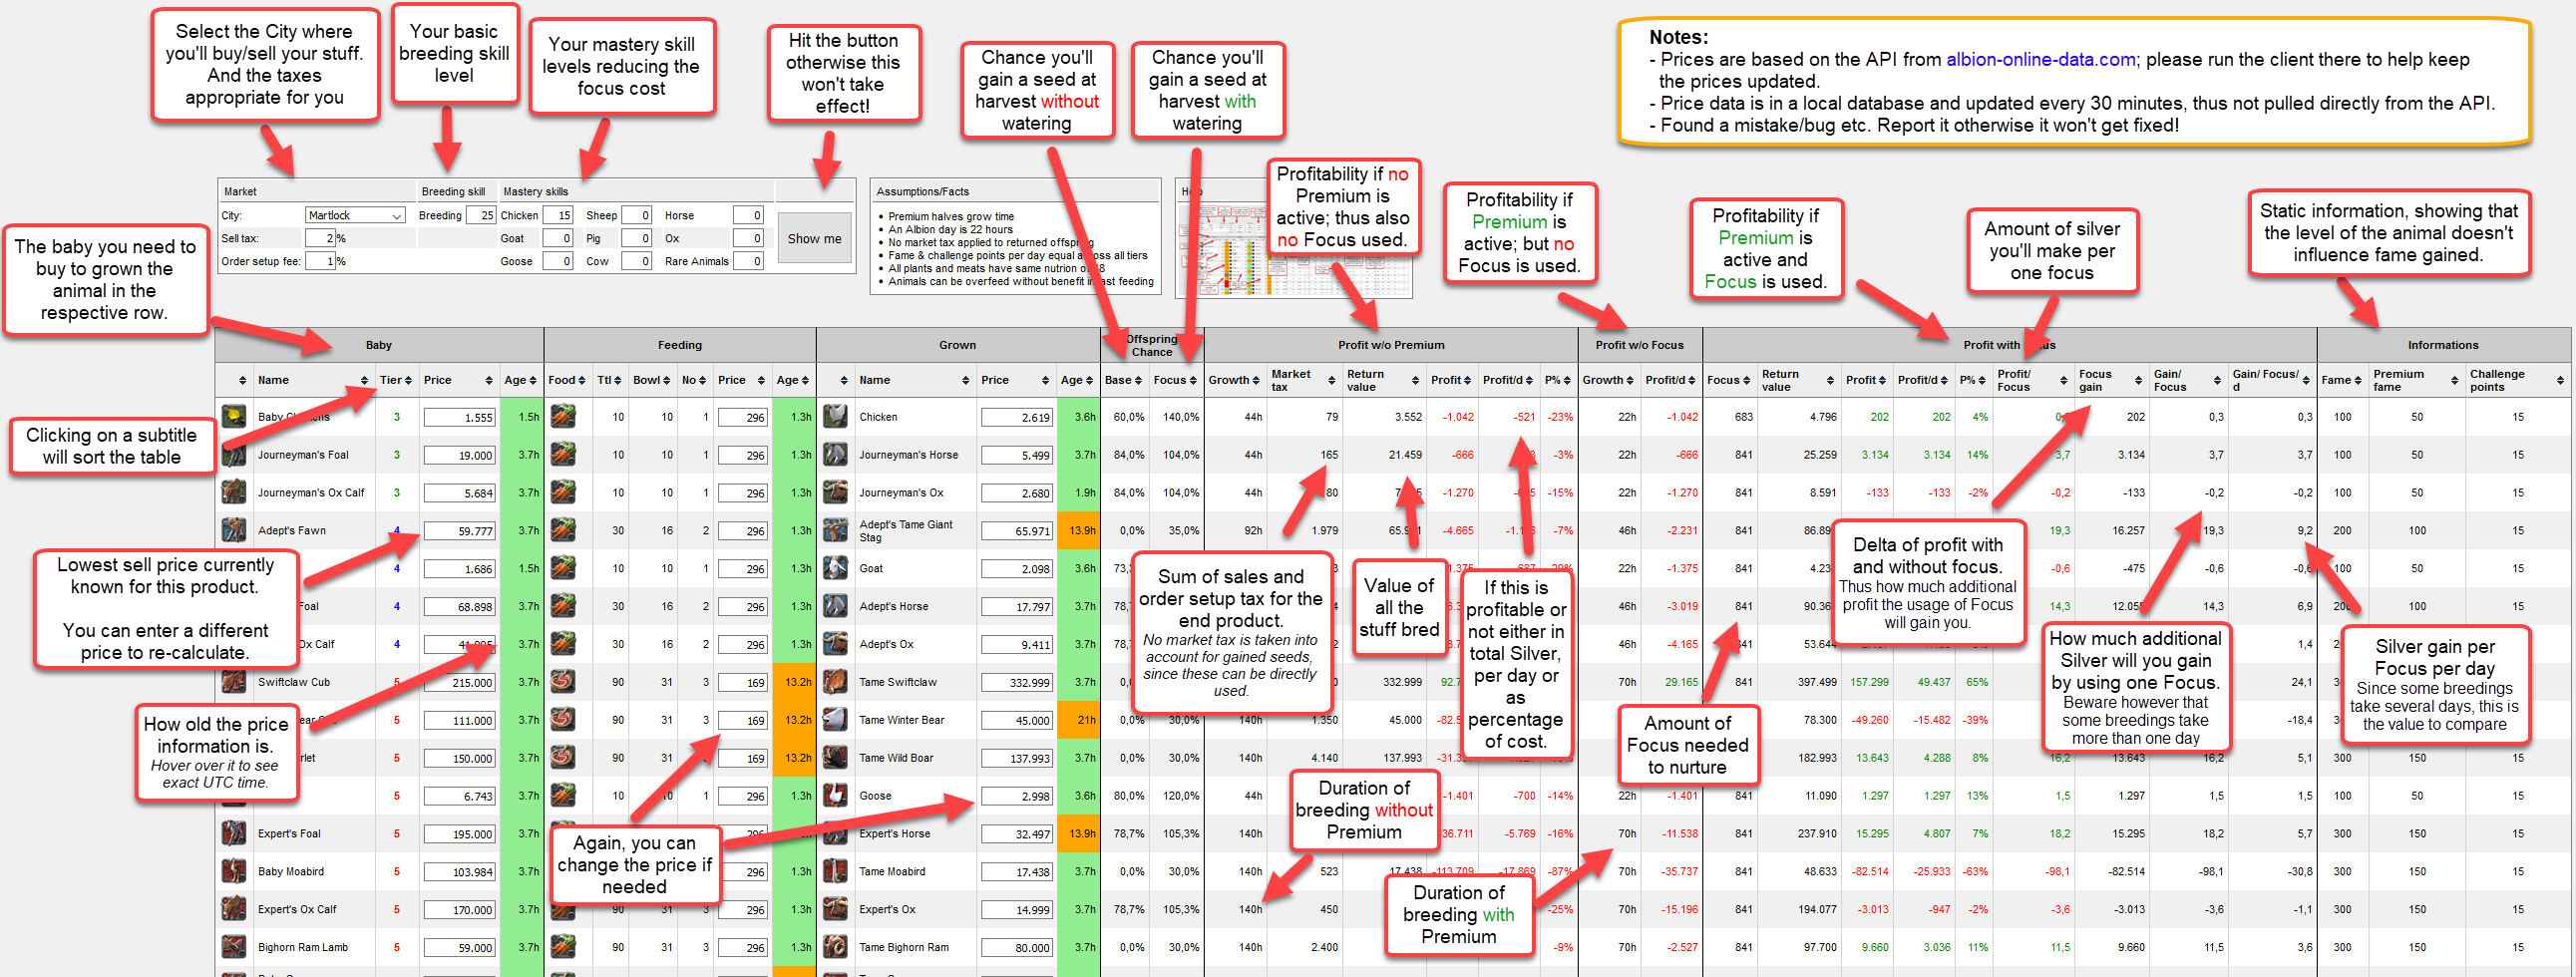Focus the Sell tax percentage field

coord(320,238)
